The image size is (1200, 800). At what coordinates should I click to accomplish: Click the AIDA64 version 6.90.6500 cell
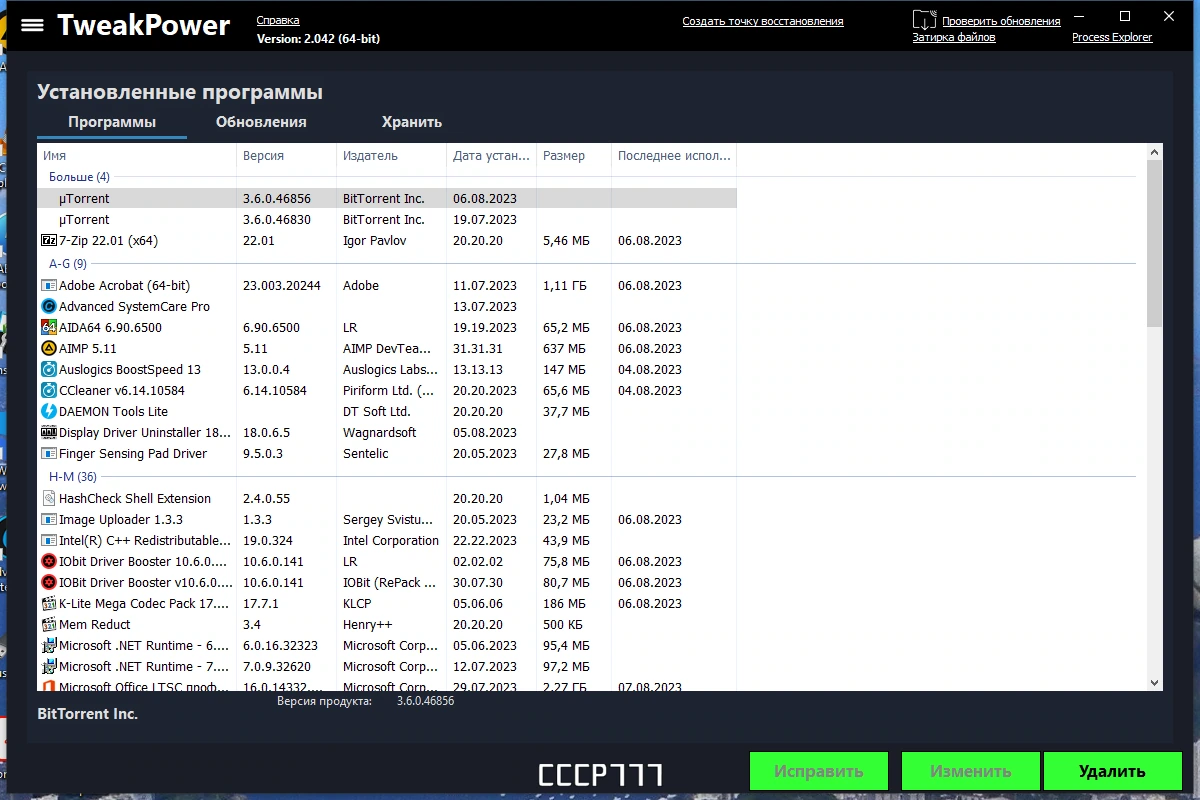pos(272,328)
